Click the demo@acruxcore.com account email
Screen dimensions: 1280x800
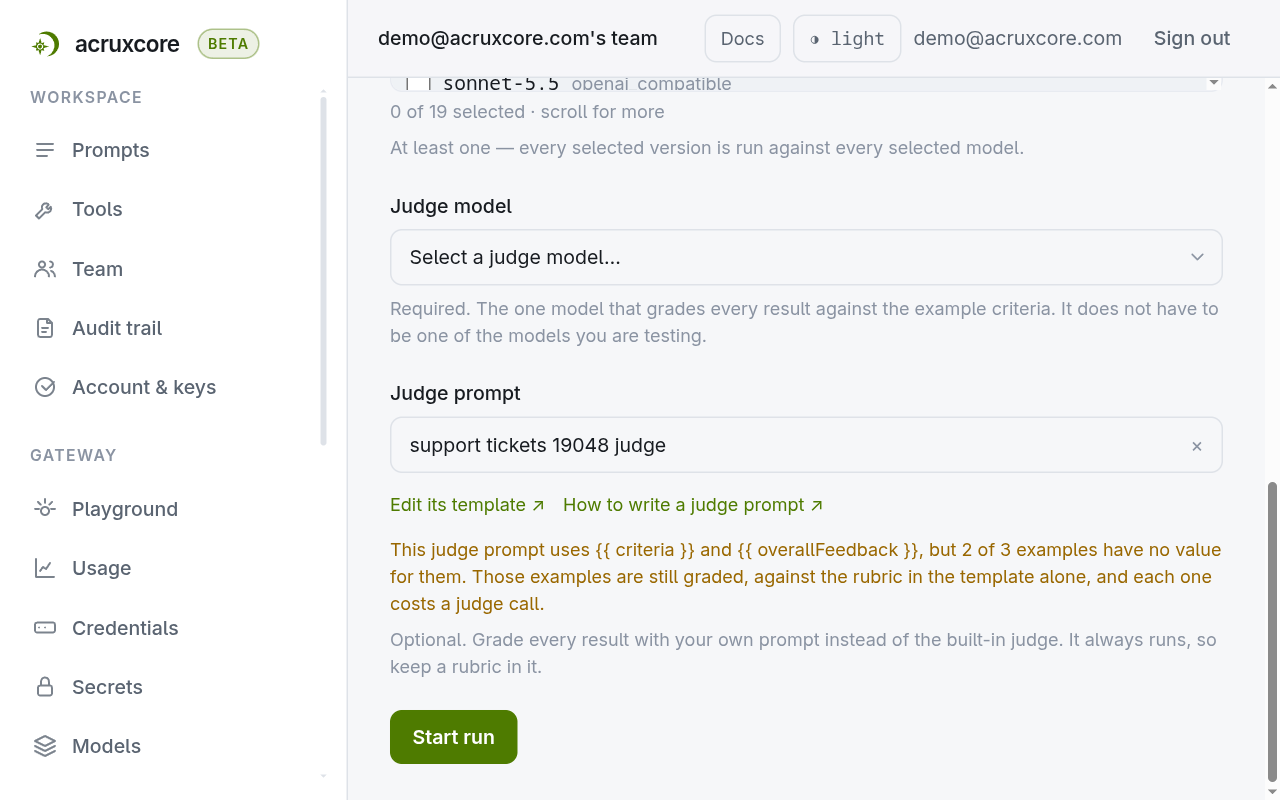[x=1017, y=39]
